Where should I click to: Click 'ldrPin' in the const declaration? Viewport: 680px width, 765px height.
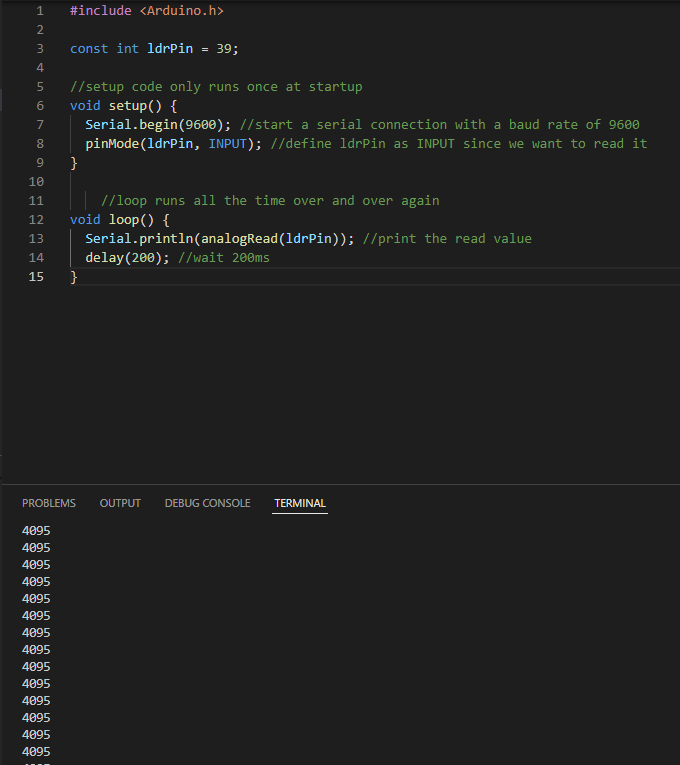click(170, 49)
